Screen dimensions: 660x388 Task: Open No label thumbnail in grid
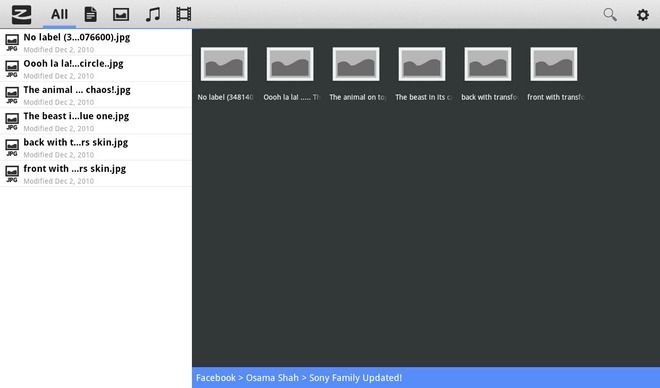pyautogui.click(x=224, y=64)
